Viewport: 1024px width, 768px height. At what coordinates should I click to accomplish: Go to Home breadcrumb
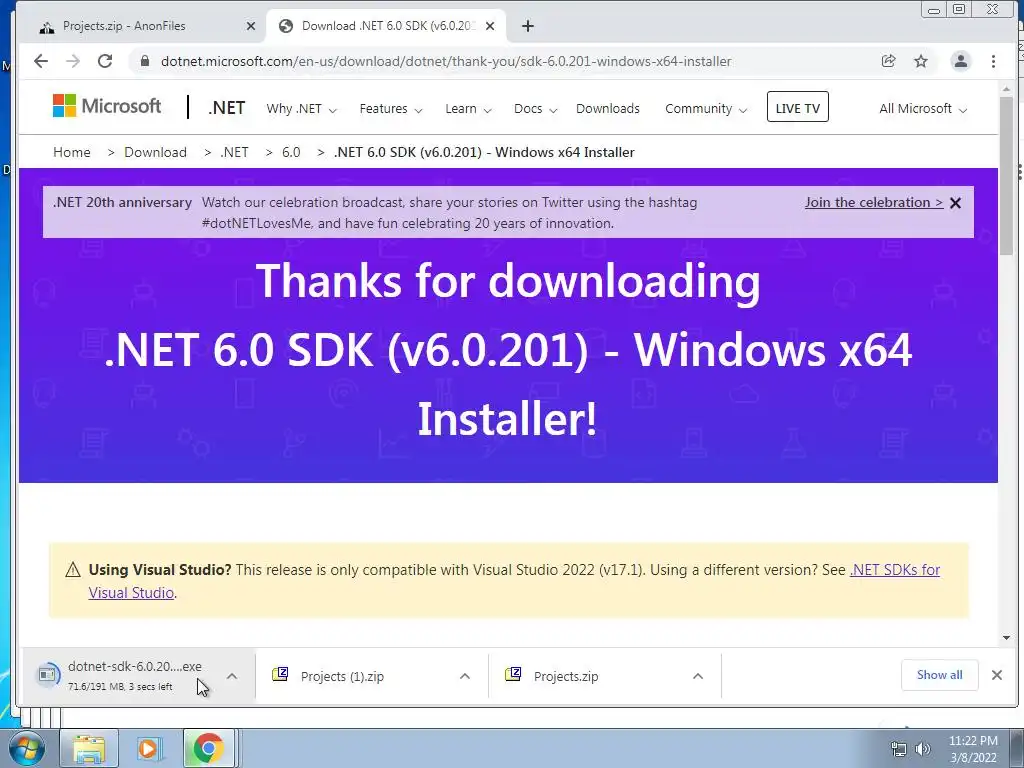click(72, 152)
